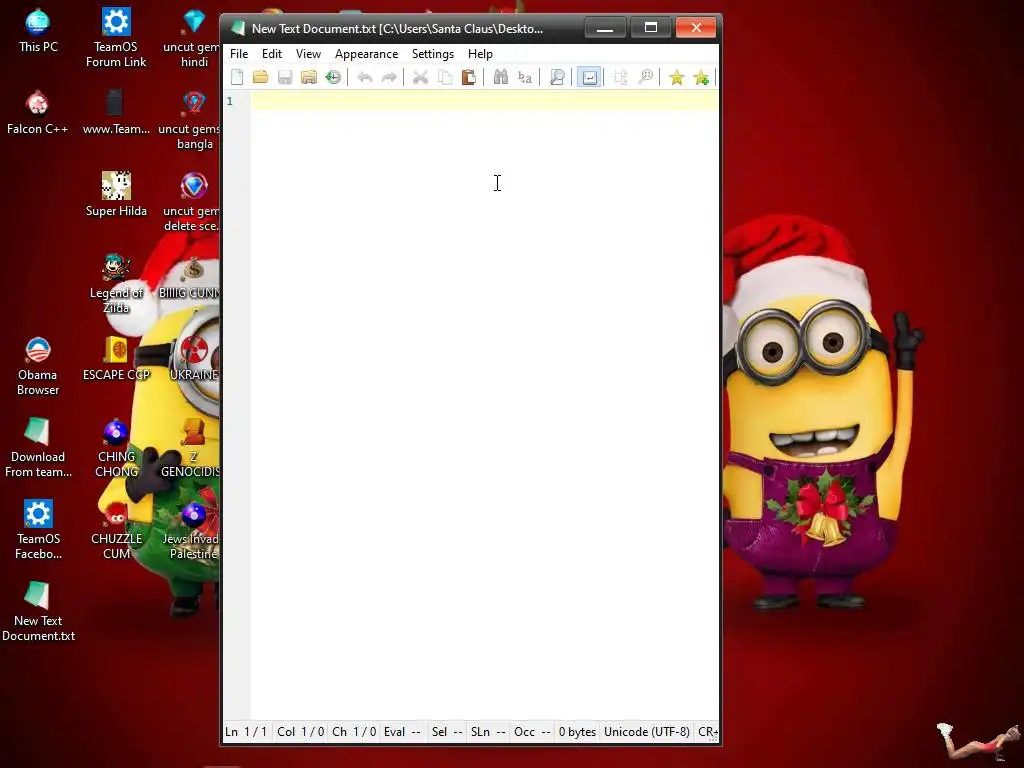Open the View menu
Screen dimensions: 1024x768
point(308,54)
